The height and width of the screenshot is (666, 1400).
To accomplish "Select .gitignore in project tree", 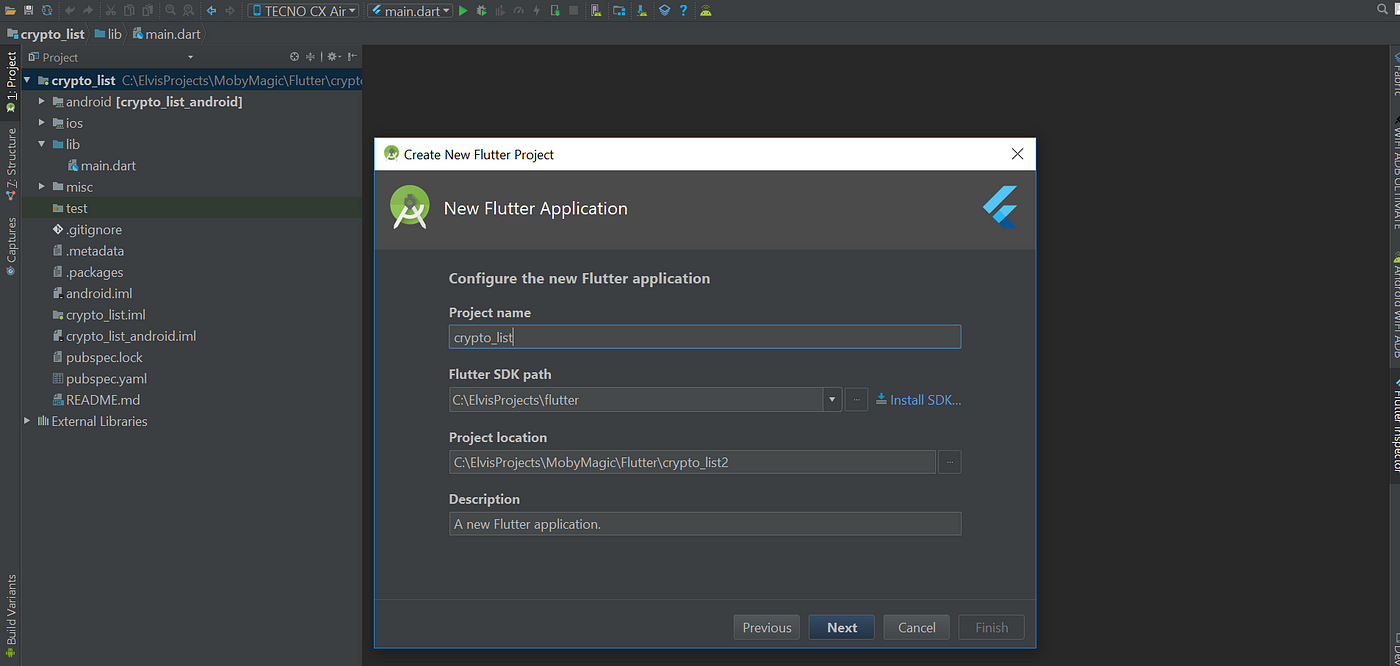I will pos(85,230).
